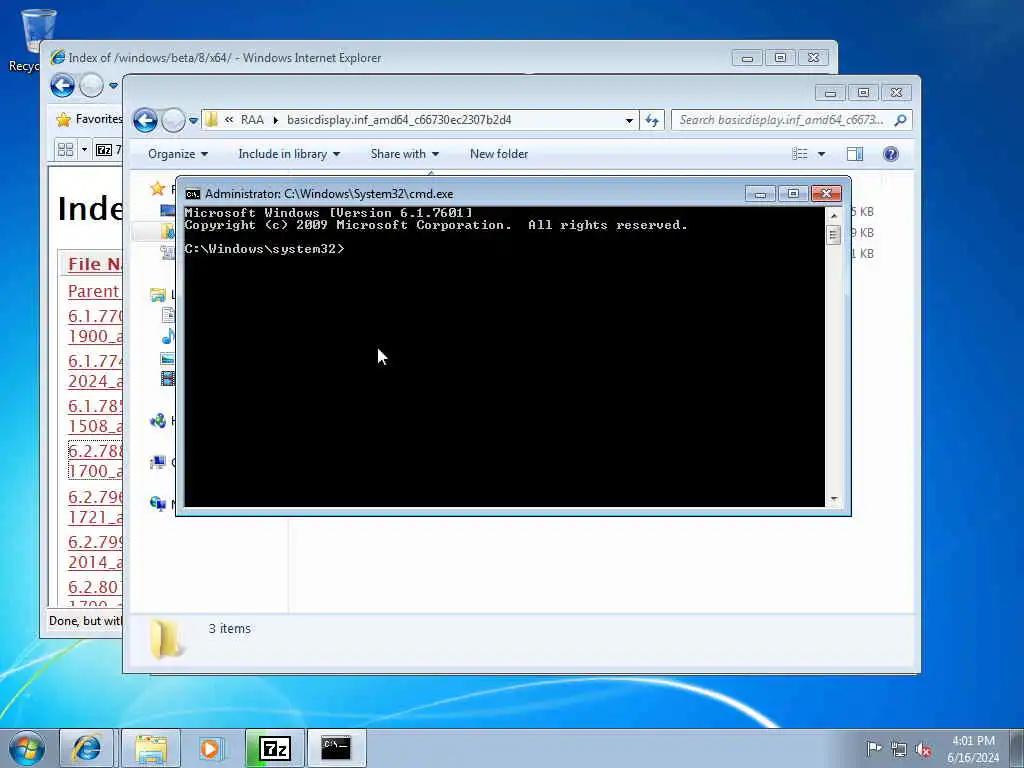Image resolution: width=1024 pixels, height=768 pixels.
Task: Open the cmd.exe window system menu icon
Action: [192, 194]
